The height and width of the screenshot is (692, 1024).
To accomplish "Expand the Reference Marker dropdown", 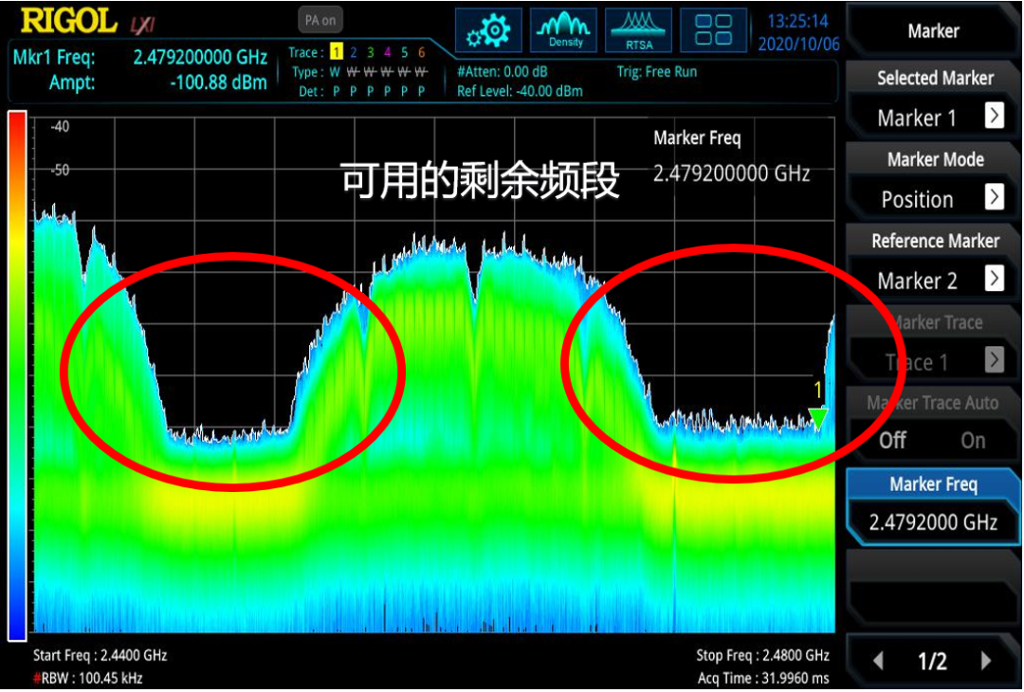I will point(993,279).
